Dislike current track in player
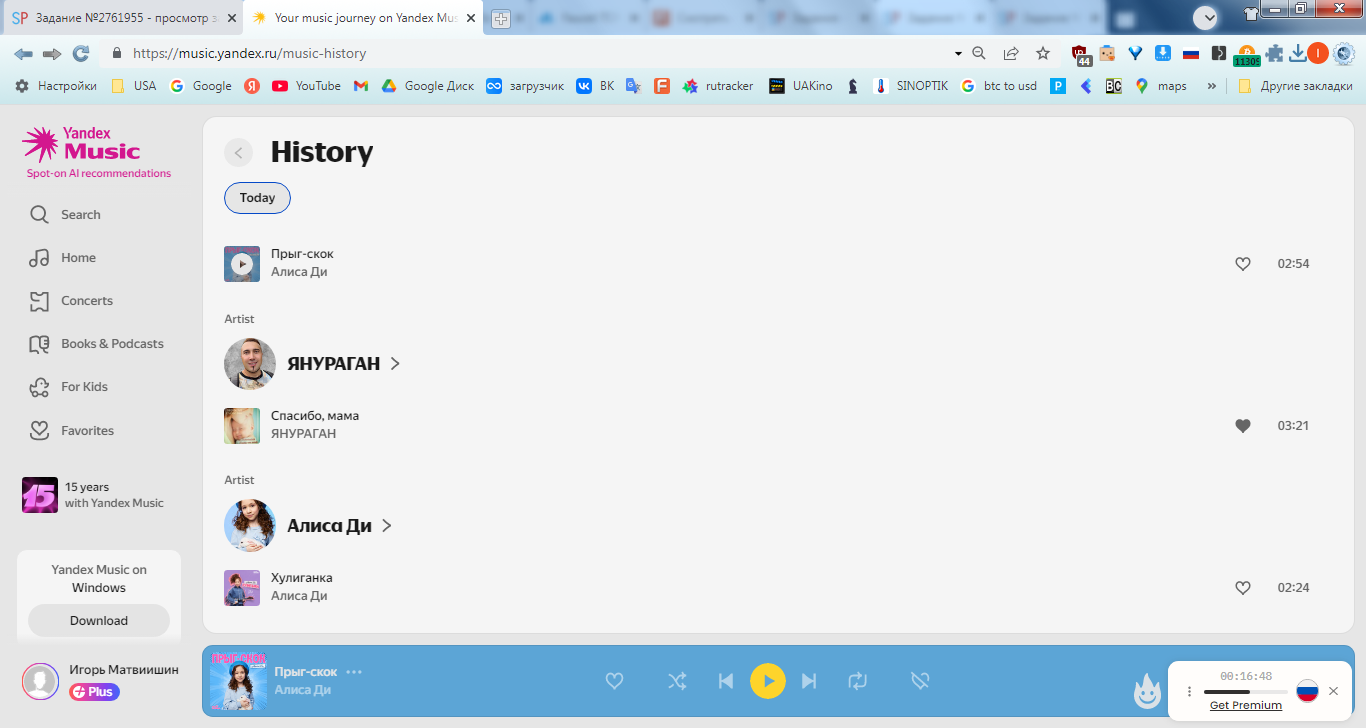This screenshot has width=1366, height=728. click(x=921, y=681)
